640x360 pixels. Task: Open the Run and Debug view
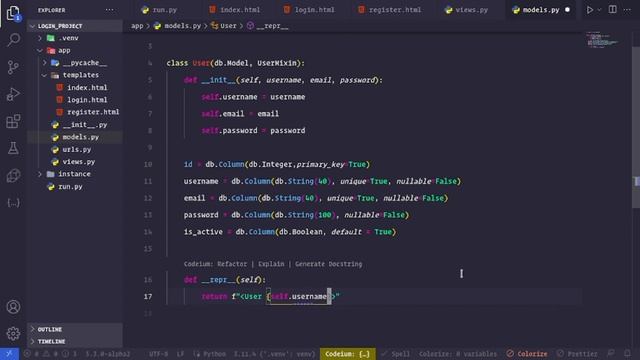[13, 94]
